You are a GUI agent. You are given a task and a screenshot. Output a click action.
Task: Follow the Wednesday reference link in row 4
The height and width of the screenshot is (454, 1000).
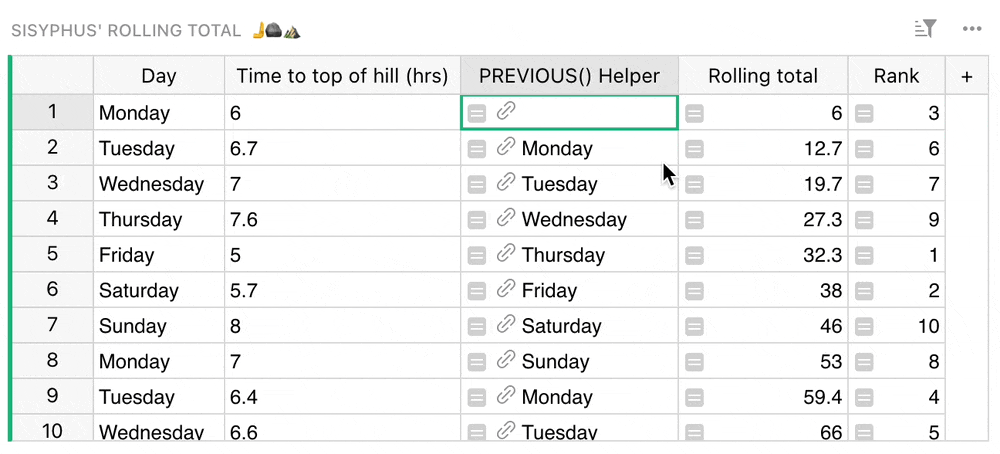[x=574, y=219]
